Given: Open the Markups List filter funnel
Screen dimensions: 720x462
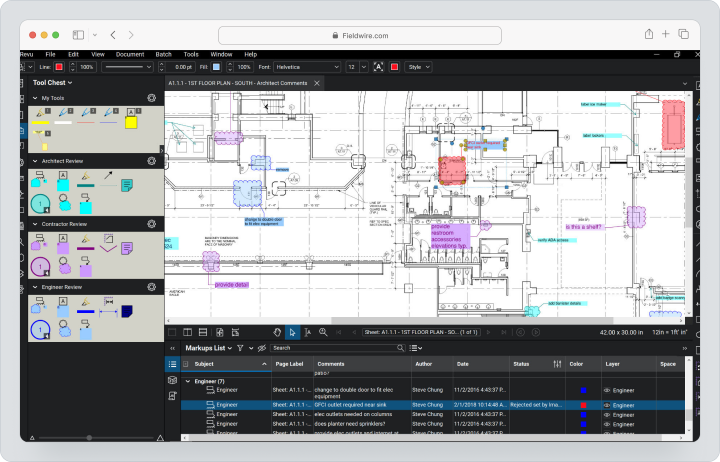Looking at the screenshot, I should (x=240, y=348).
